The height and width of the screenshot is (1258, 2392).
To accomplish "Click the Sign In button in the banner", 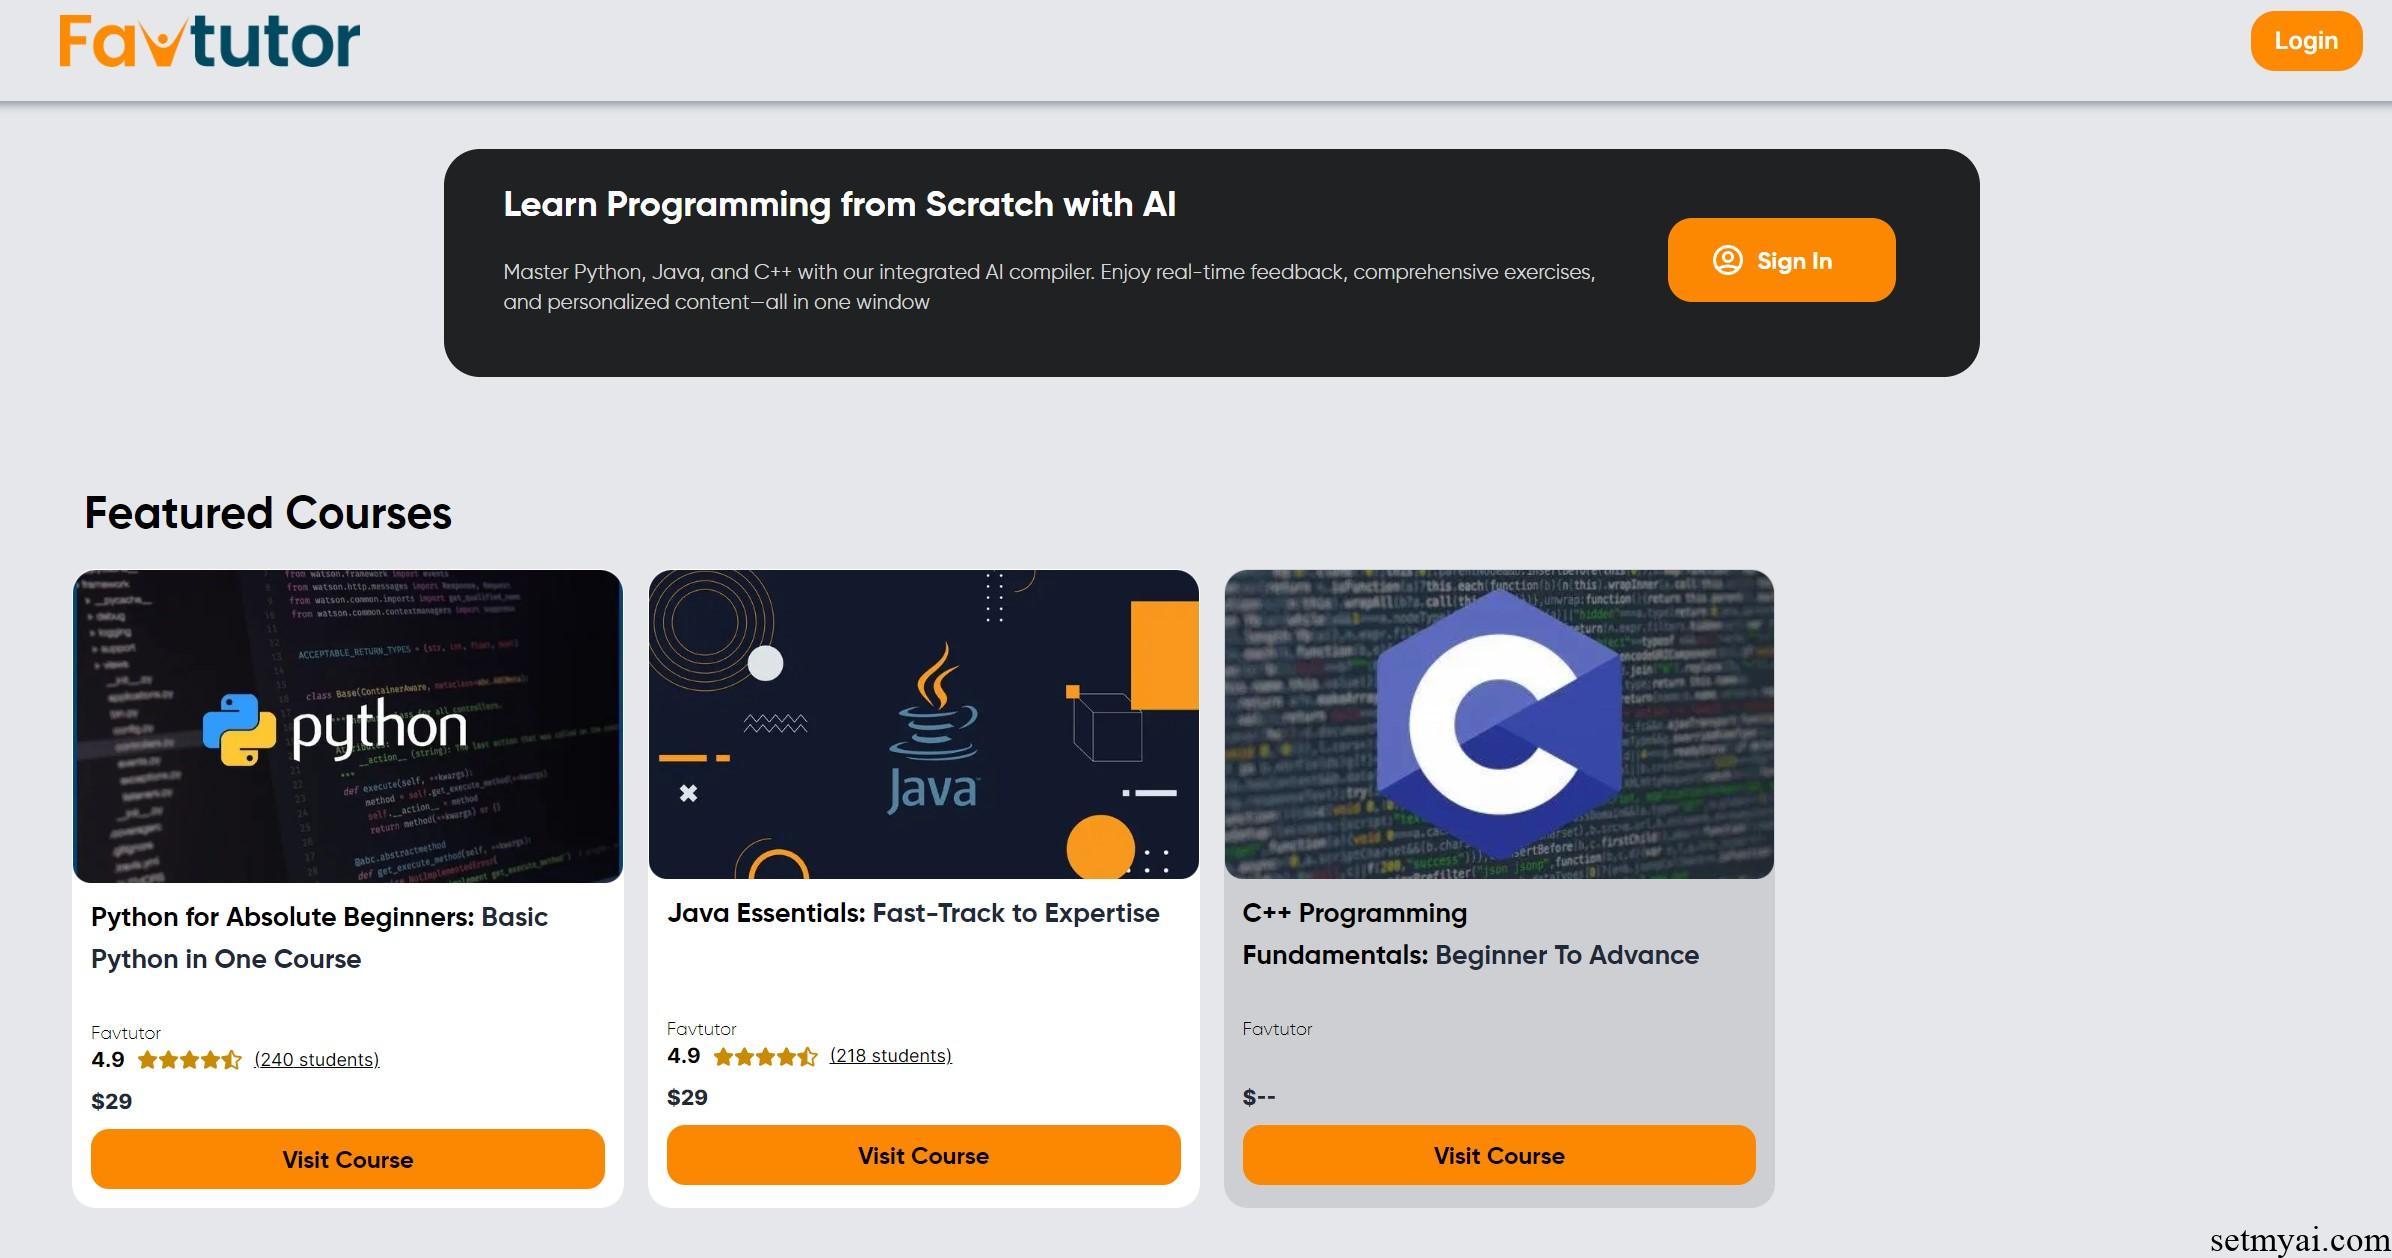I will (x=1781, y=260).
